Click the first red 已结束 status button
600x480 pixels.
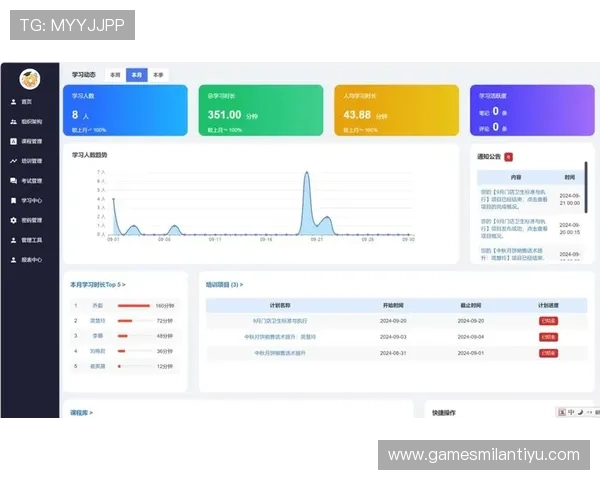click(x=548, y=321)
